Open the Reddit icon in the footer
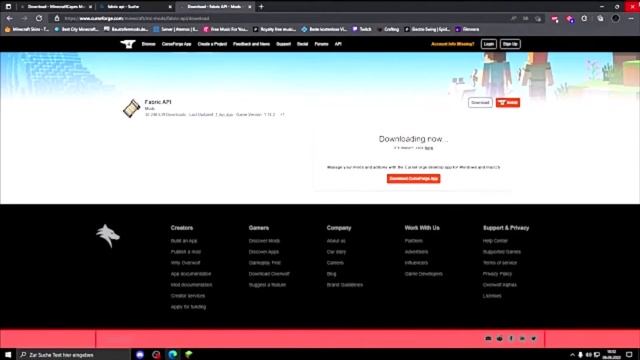This screenshot has width=640, height=360. [x=500, y=338]
